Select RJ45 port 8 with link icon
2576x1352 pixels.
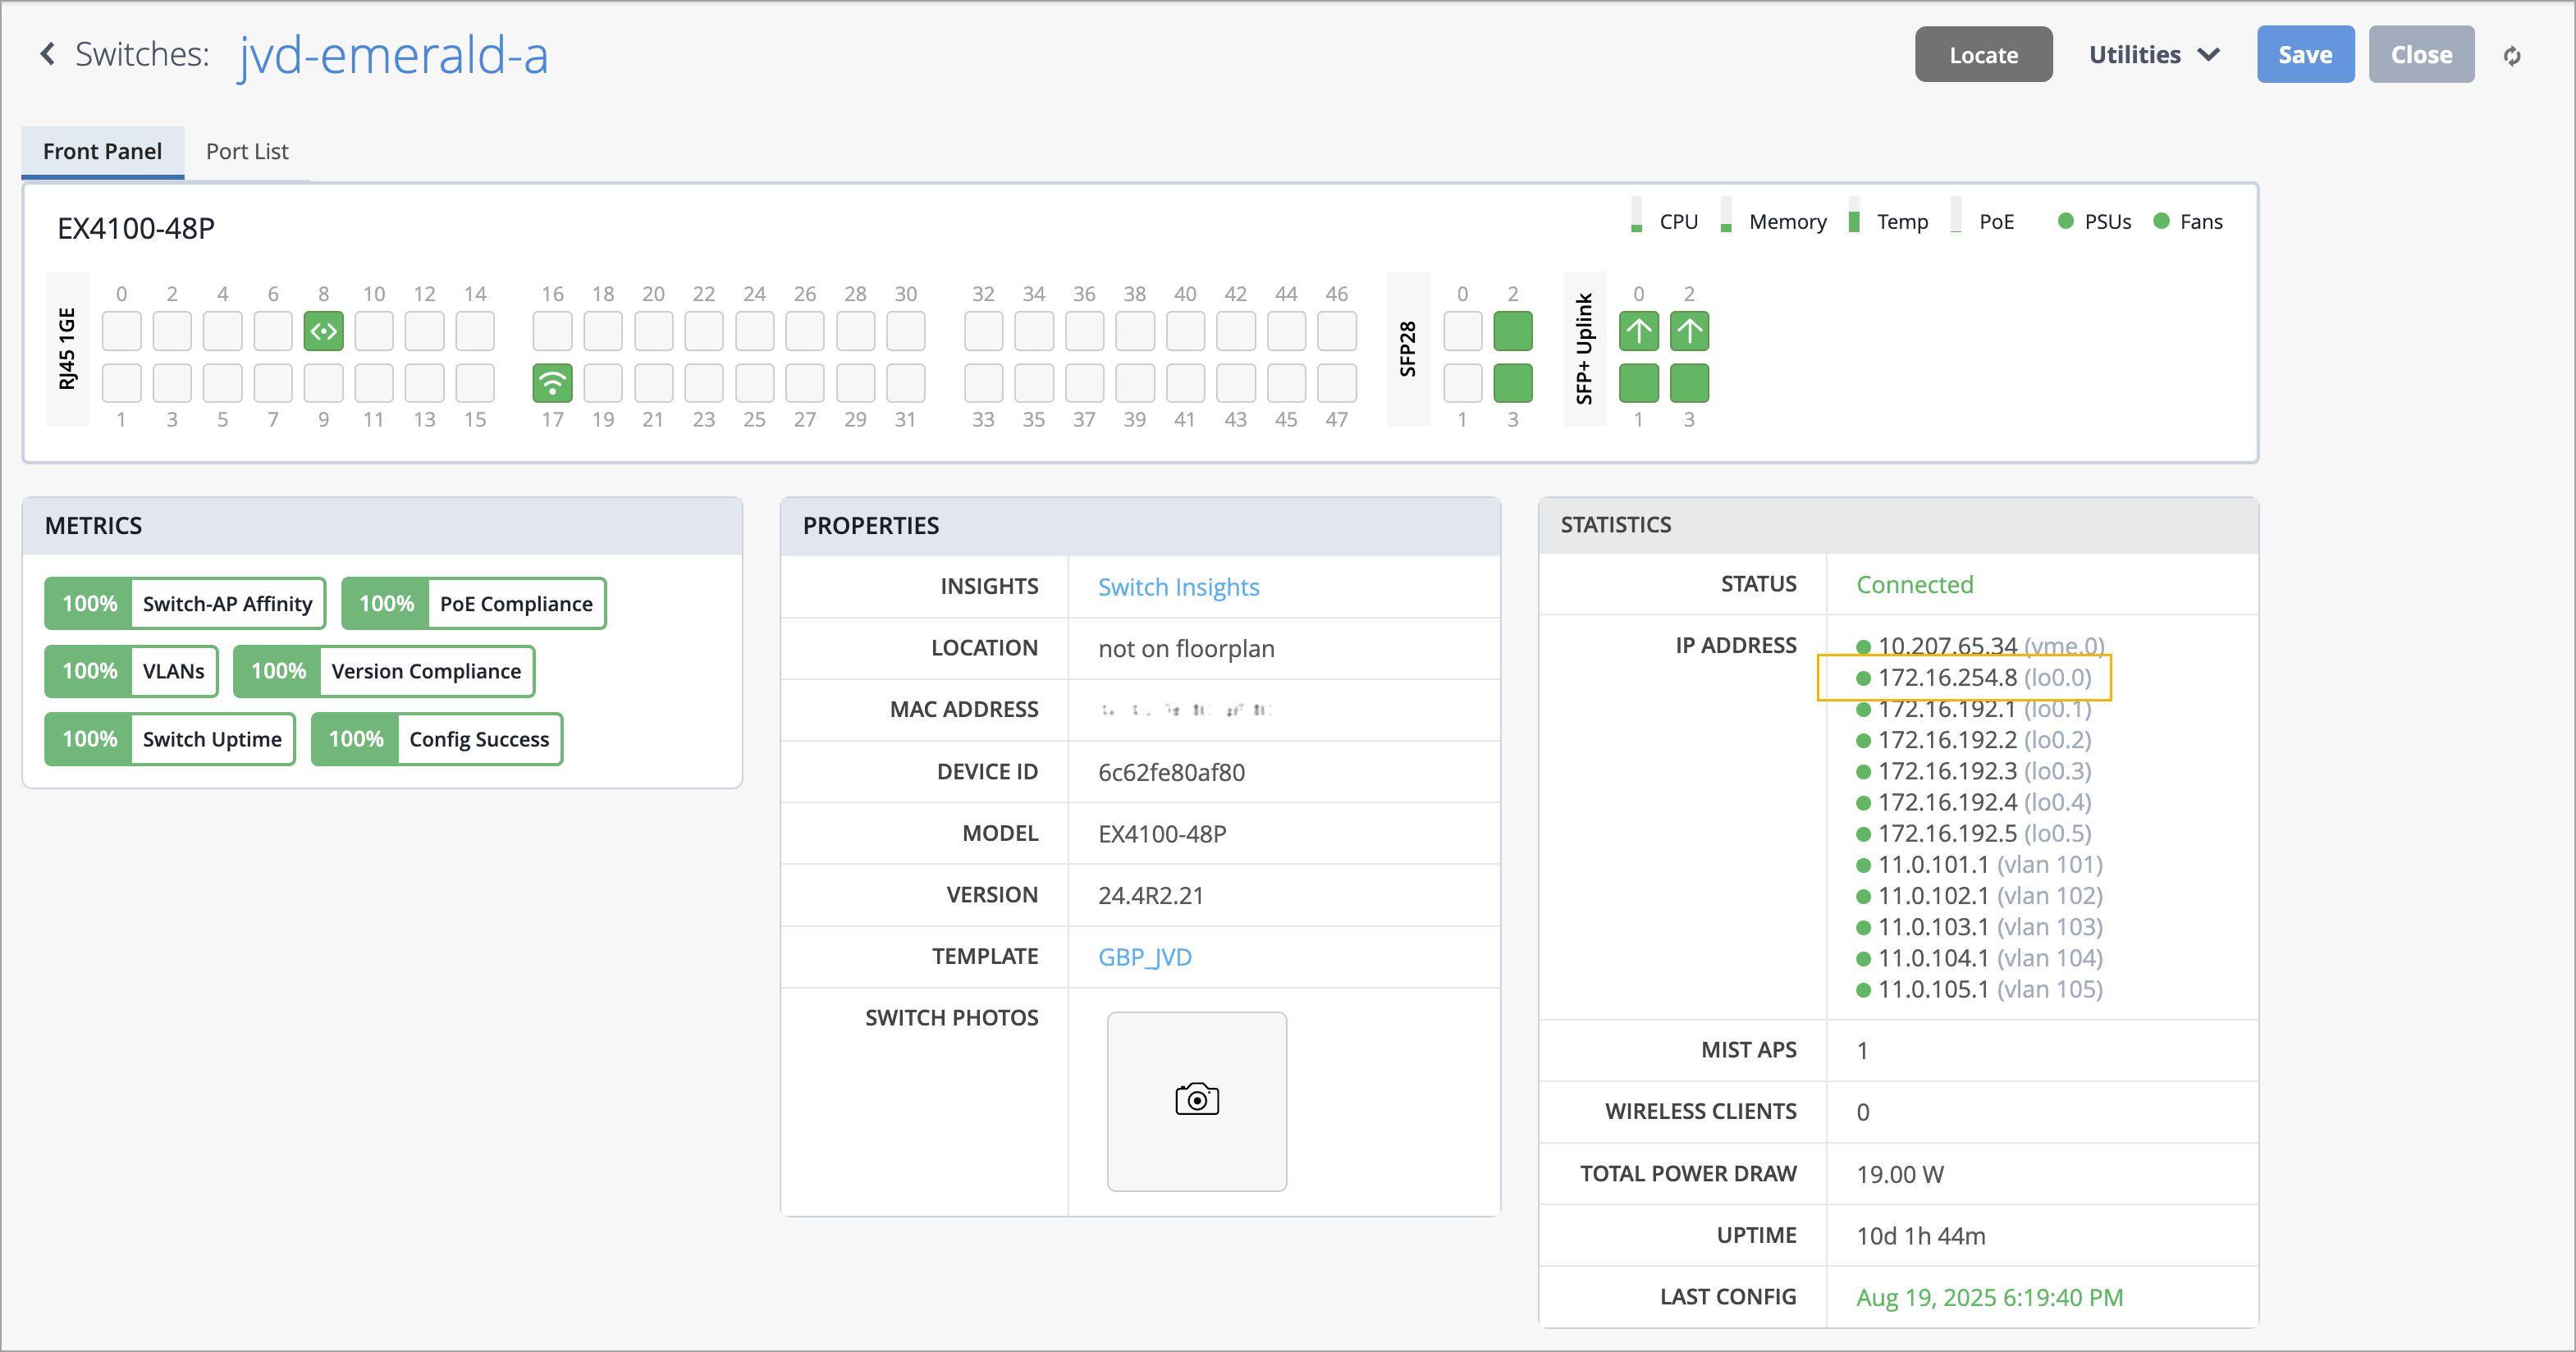(323, 331)
